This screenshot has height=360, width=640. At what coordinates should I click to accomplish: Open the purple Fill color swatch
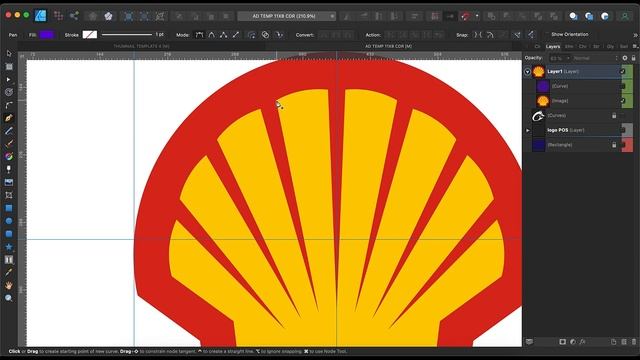tap(47, 35)
